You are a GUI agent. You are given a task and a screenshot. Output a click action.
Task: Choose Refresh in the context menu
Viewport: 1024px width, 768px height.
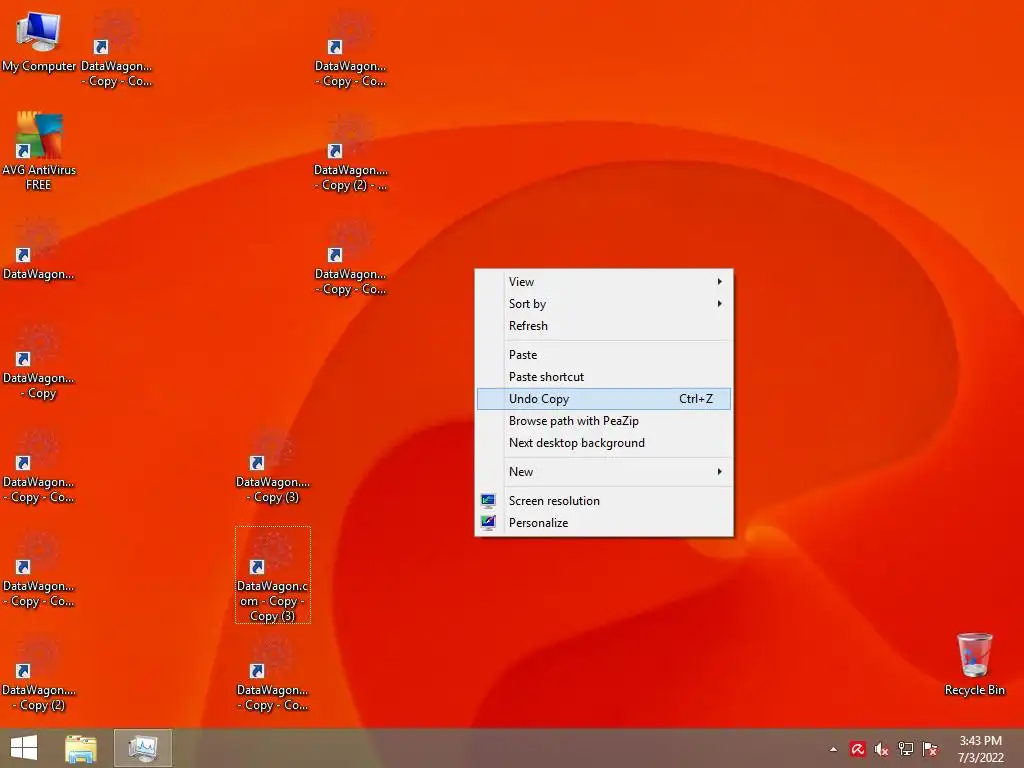click(603, 326)
